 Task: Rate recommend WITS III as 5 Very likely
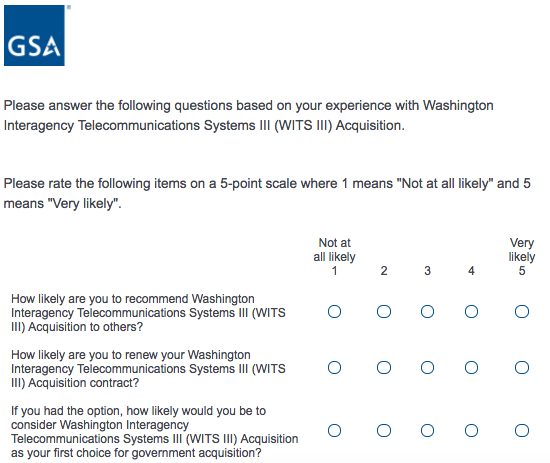click(522, 311)
